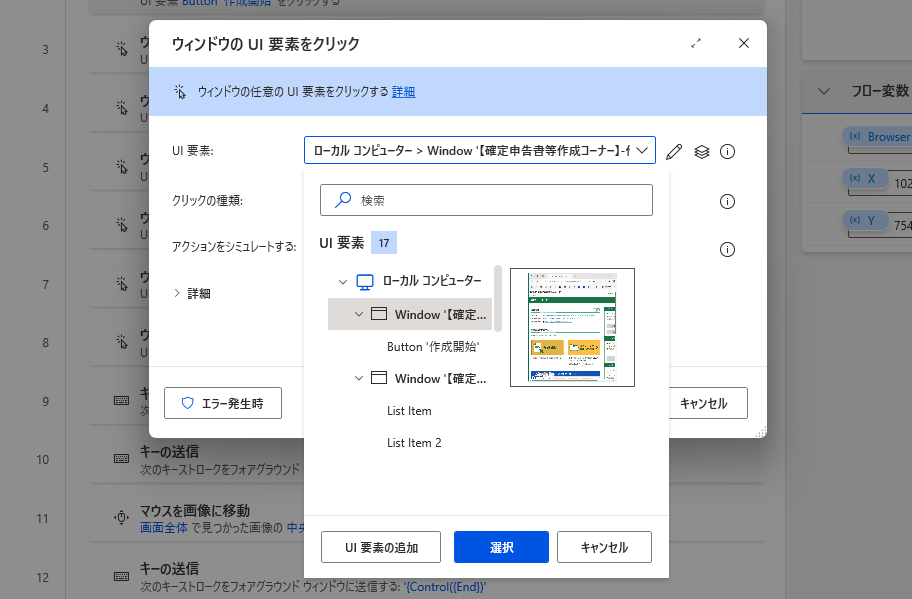Screen dimensions: 912x599
Task: Click info icon next to UI element field
Action: coord(727,152)
